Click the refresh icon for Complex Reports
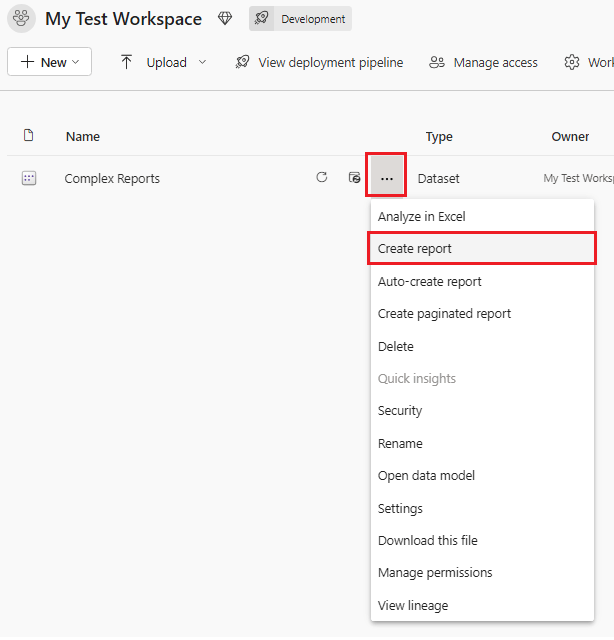Viewport: 614px width, 640px height. coord(321,178)
